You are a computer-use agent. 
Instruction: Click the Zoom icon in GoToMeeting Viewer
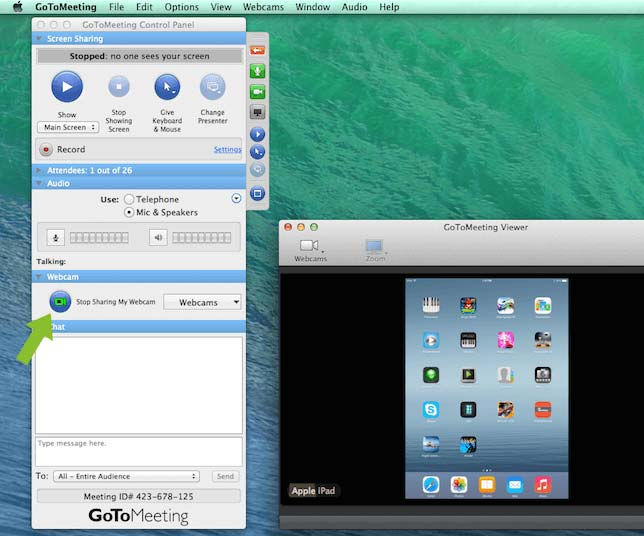(x=375, y=246)
